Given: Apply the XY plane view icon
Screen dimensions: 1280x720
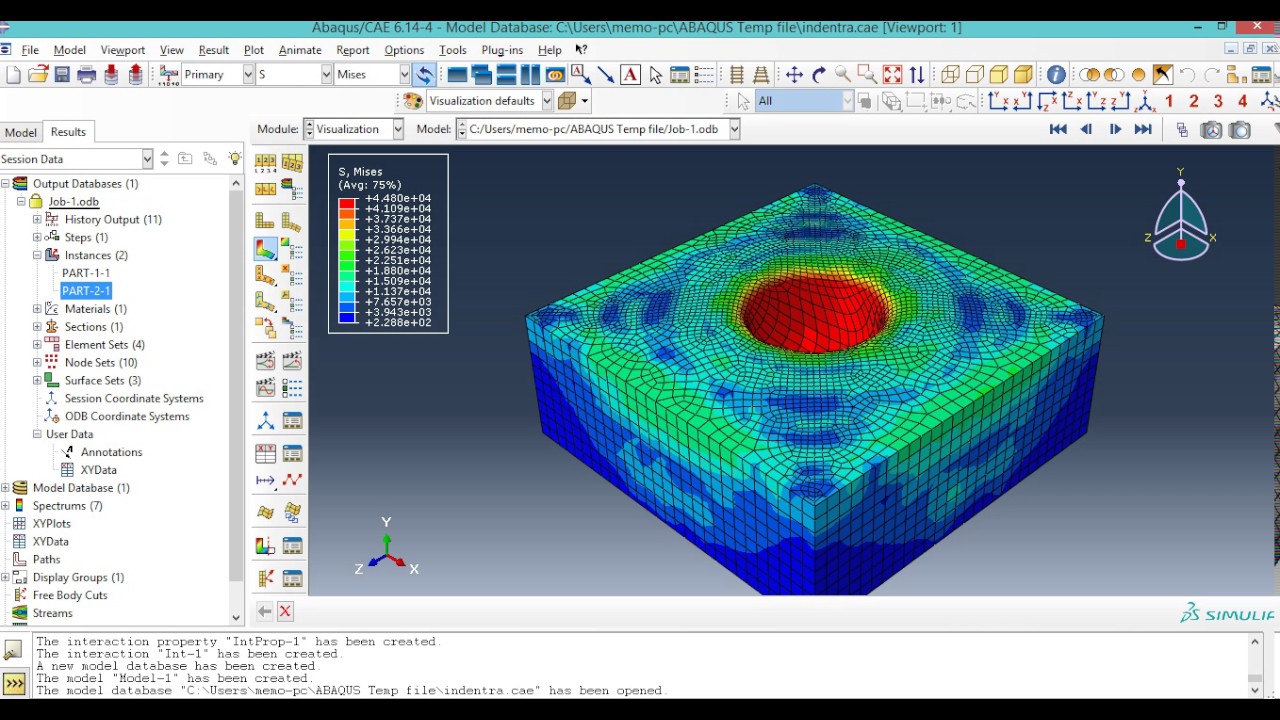Looking at the screenshot, I should (x=998, y=101).
